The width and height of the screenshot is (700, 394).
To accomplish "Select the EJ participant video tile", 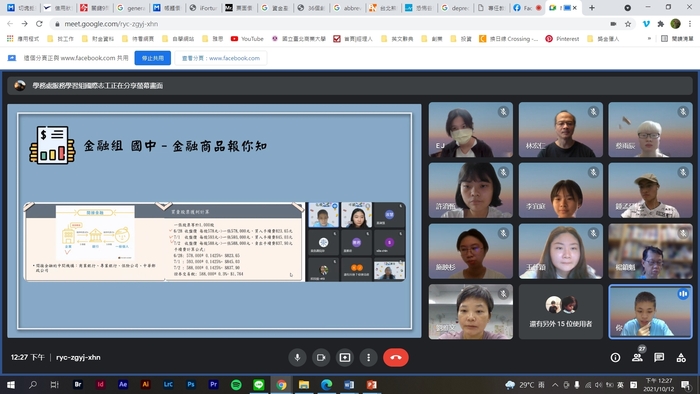I will point(471,129).
